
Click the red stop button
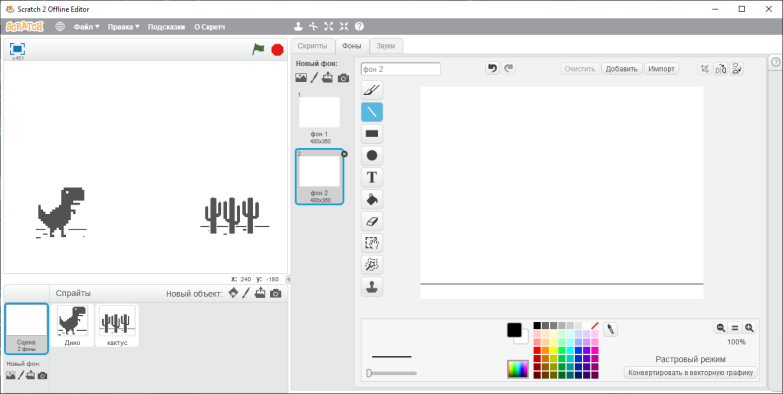tap(277, 49)
